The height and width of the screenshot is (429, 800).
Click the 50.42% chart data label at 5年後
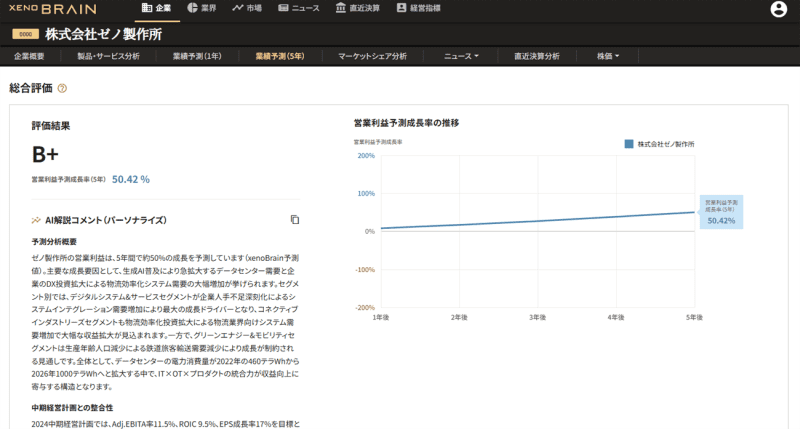[x=720, y=220]
